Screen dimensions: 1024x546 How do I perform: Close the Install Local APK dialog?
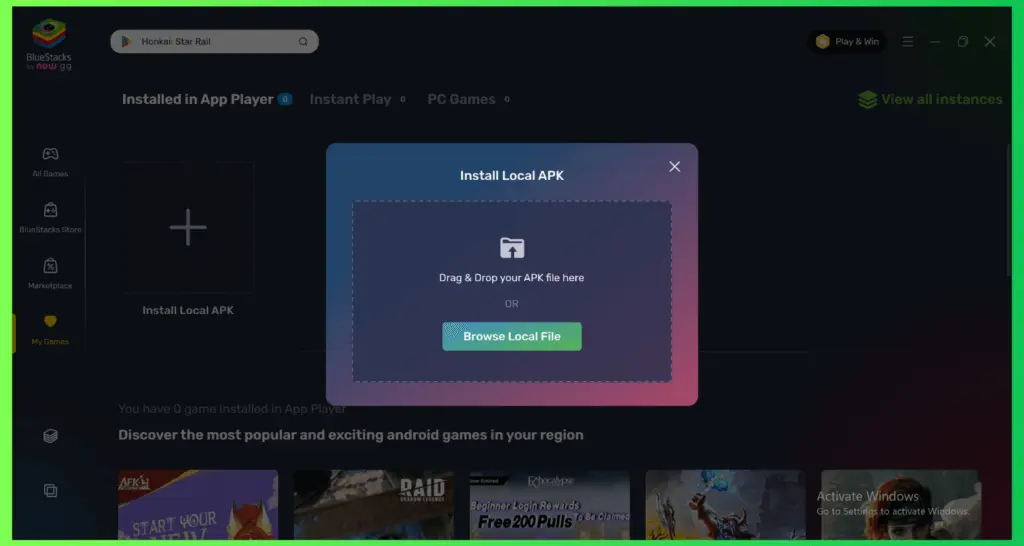675,167
